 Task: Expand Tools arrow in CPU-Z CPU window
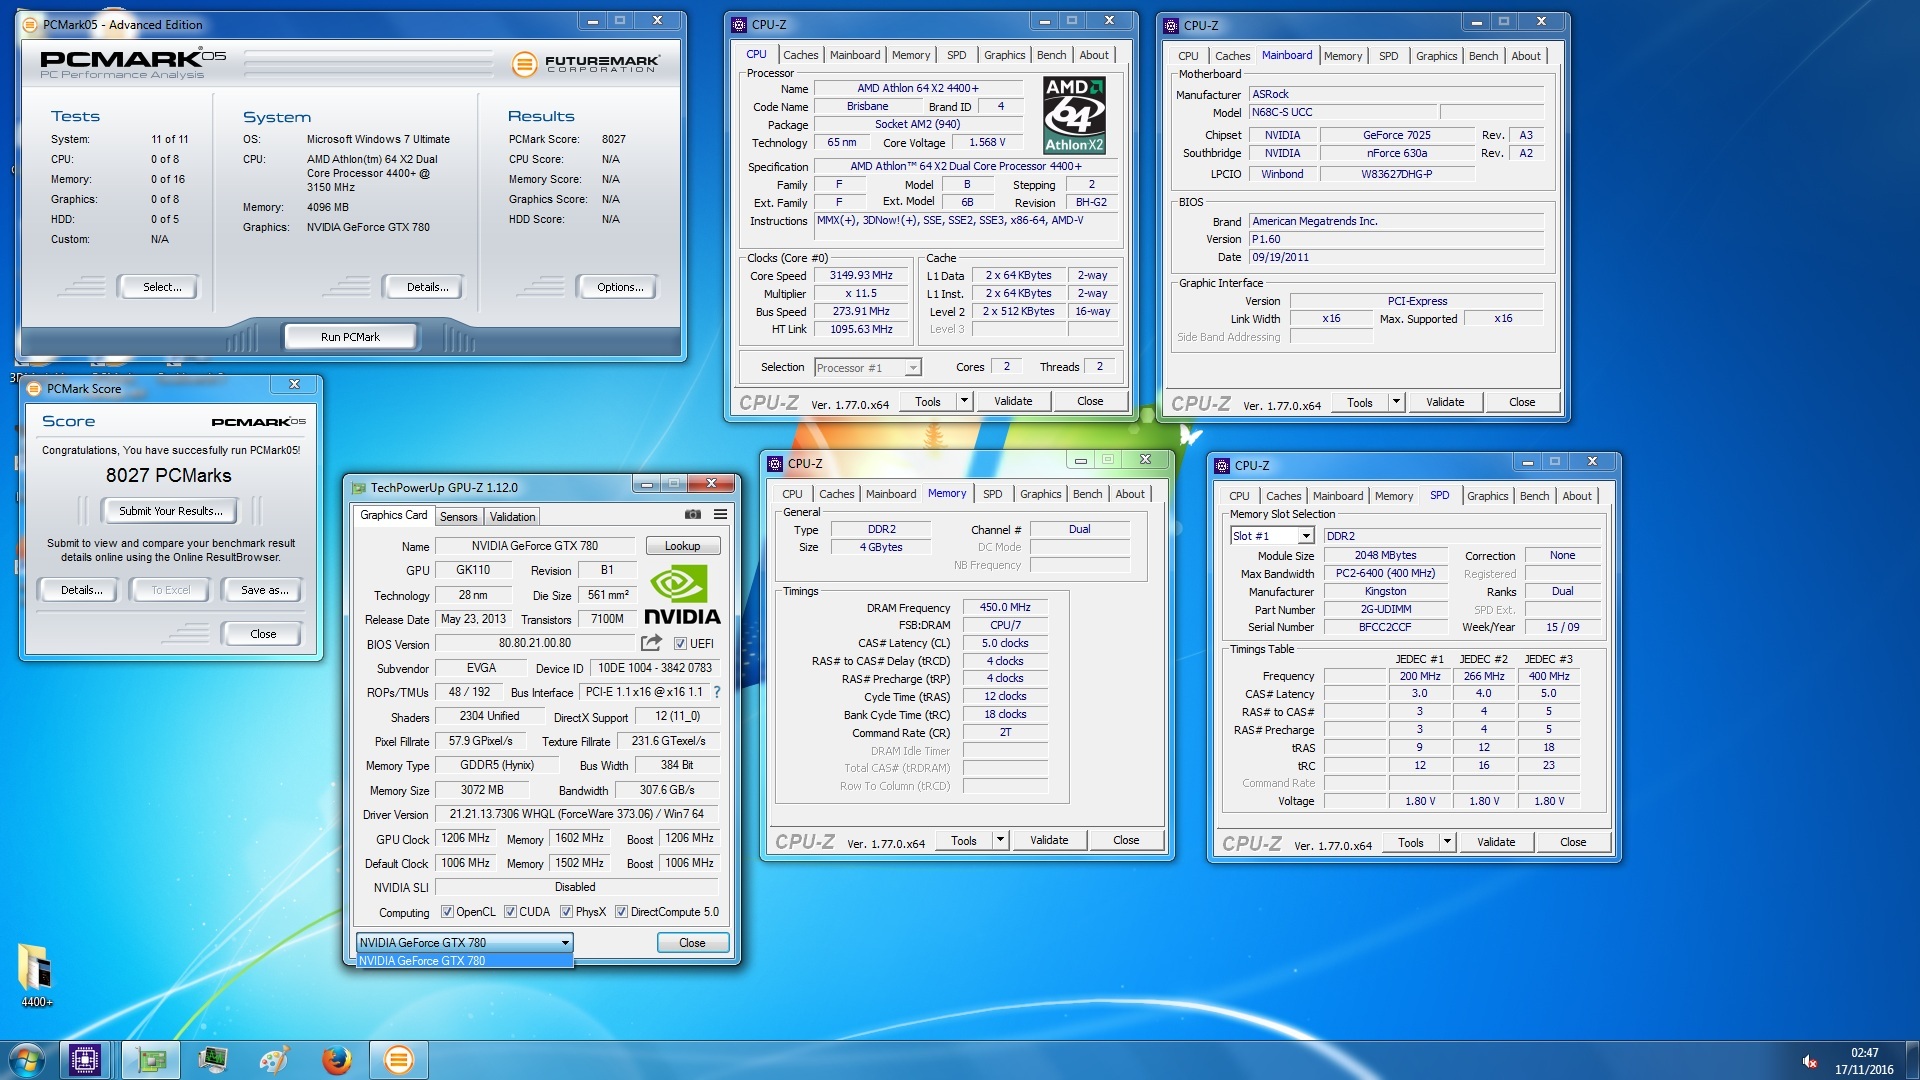tap(964, 401)
